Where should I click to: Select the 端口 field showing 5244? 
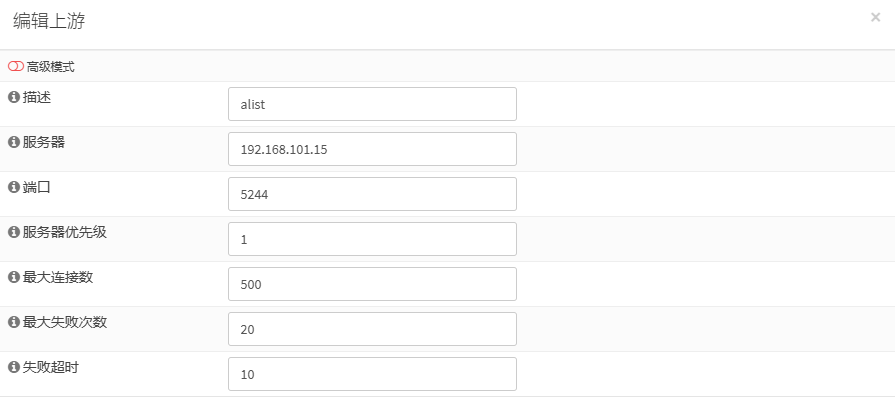point(372,194)
